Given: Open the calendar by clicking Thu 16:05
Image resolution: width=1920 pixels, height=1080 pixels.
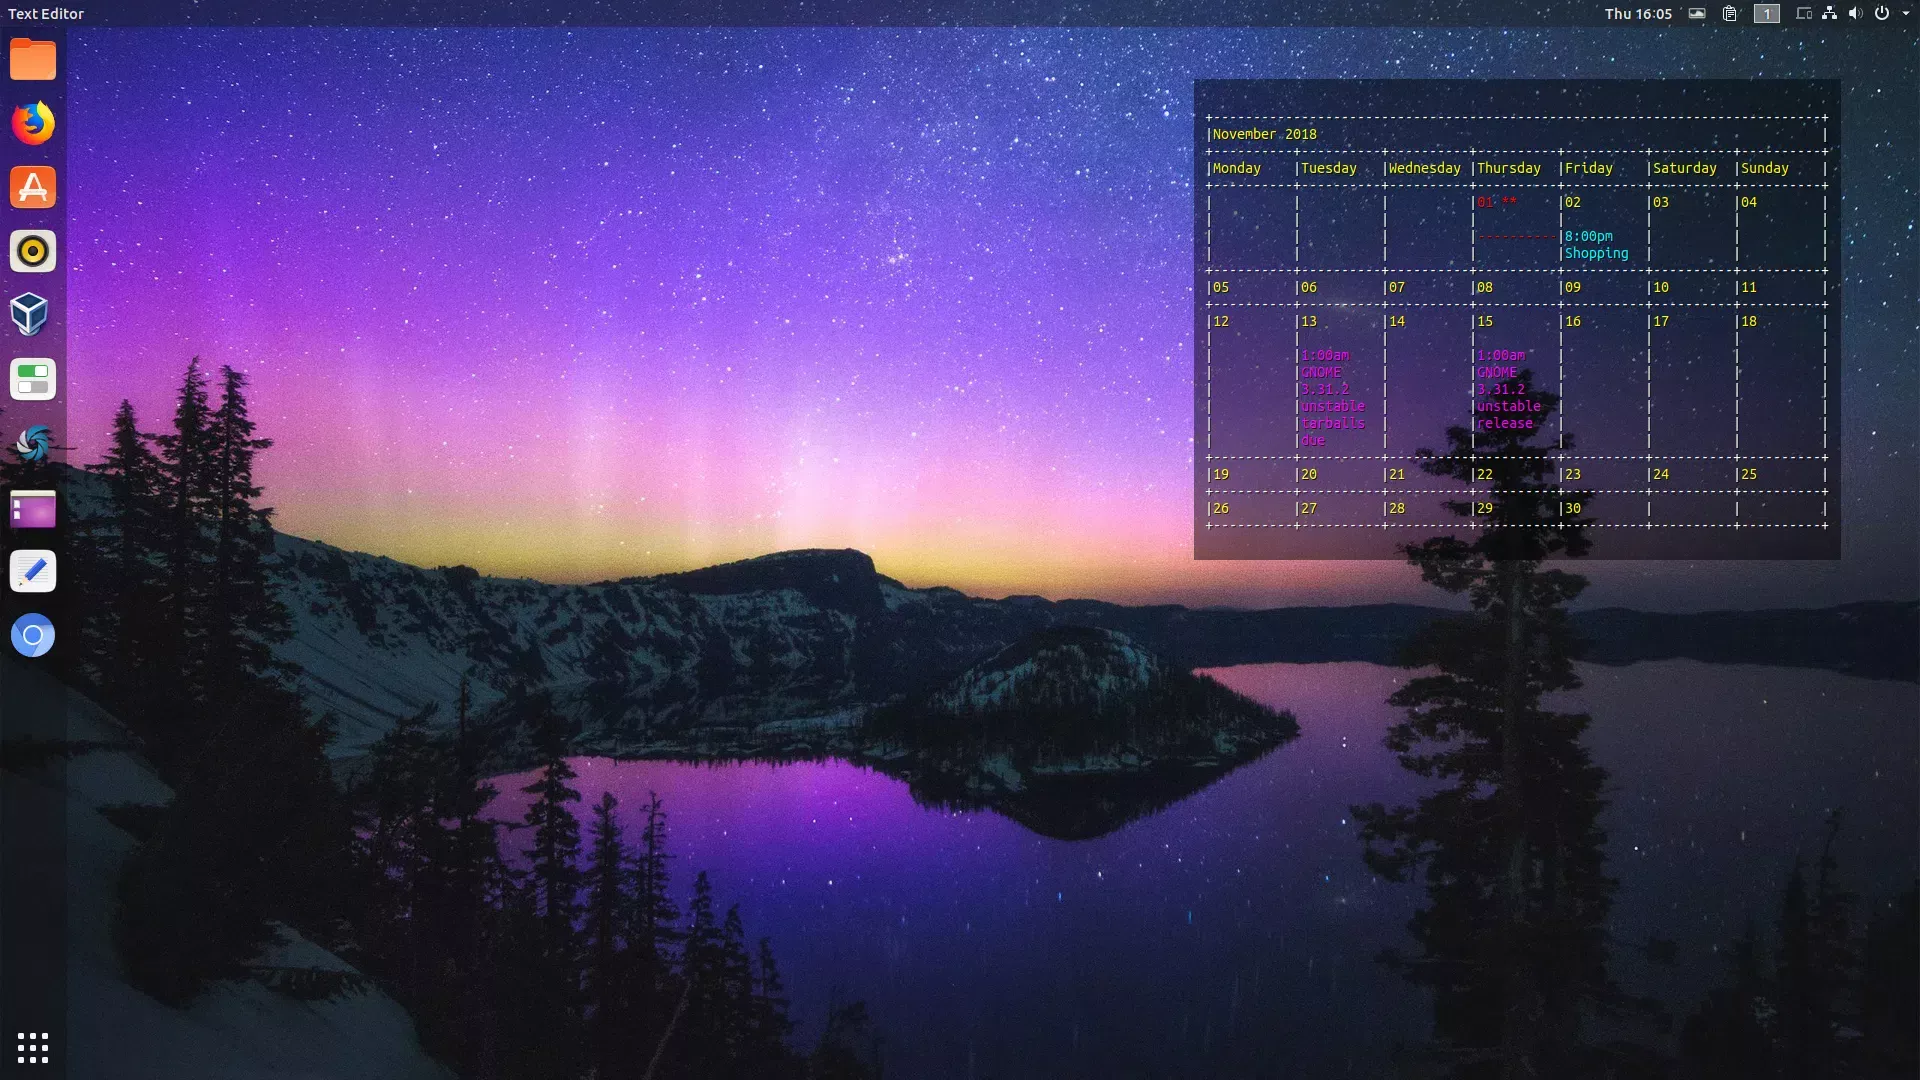Looking at the screenshot, I should coord(1640,13).
